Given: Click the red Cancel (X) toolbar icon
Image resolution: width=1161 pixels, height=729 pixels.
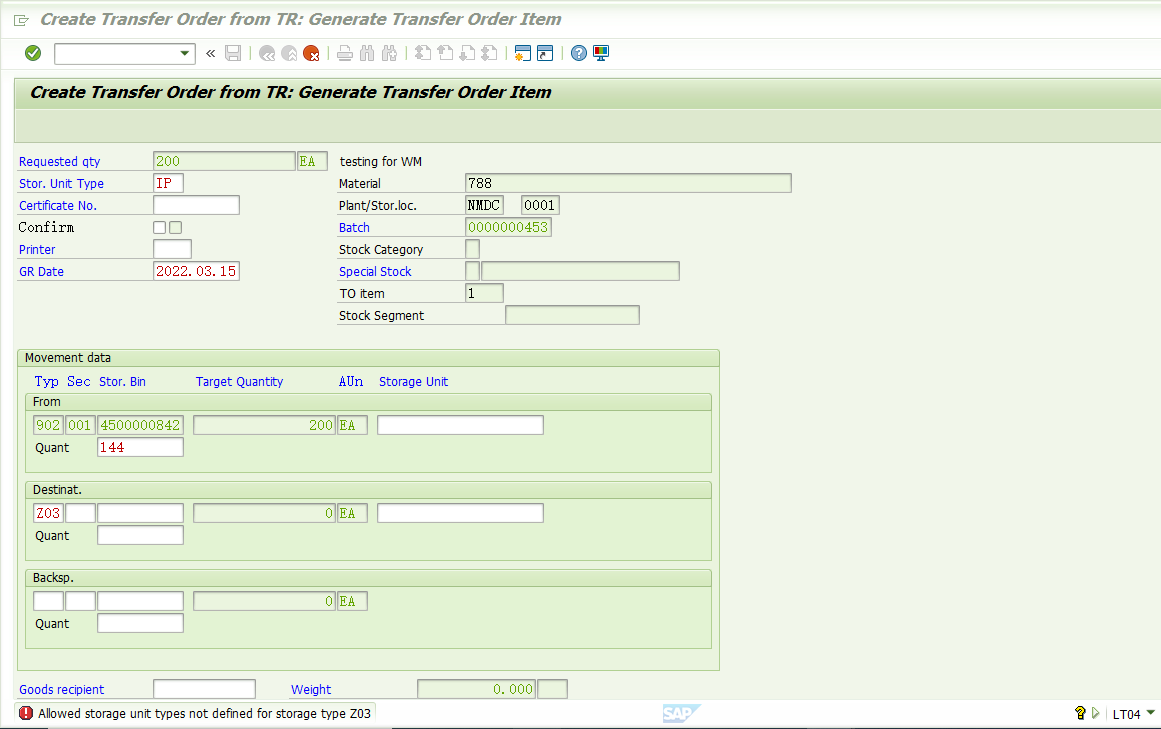Looking at the screenshot, I should click(311, 53).
